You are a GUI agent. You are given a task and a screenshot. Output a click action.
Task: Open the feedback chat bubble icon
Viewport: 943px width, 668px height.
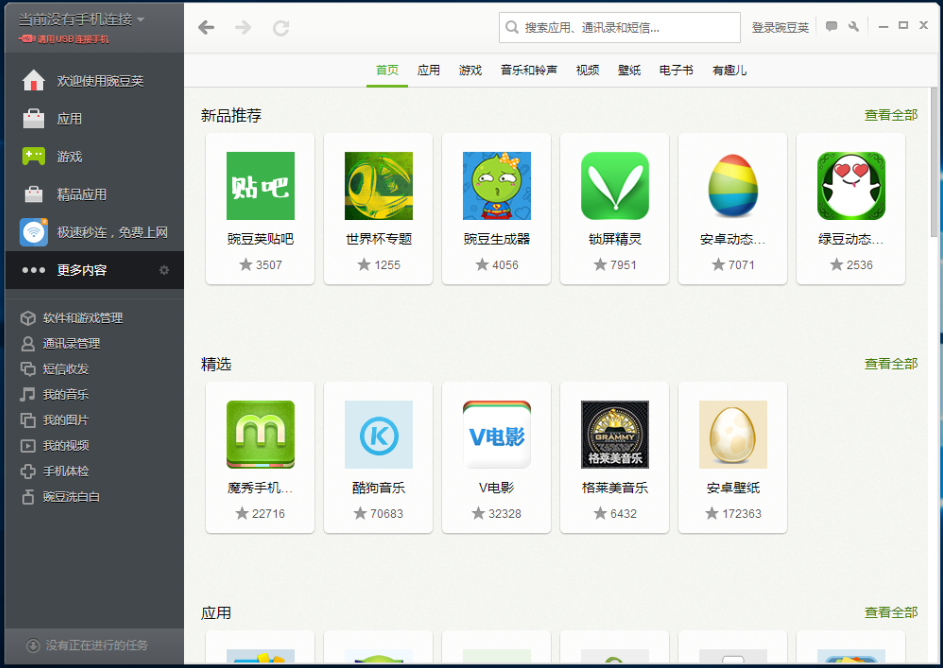831,26
